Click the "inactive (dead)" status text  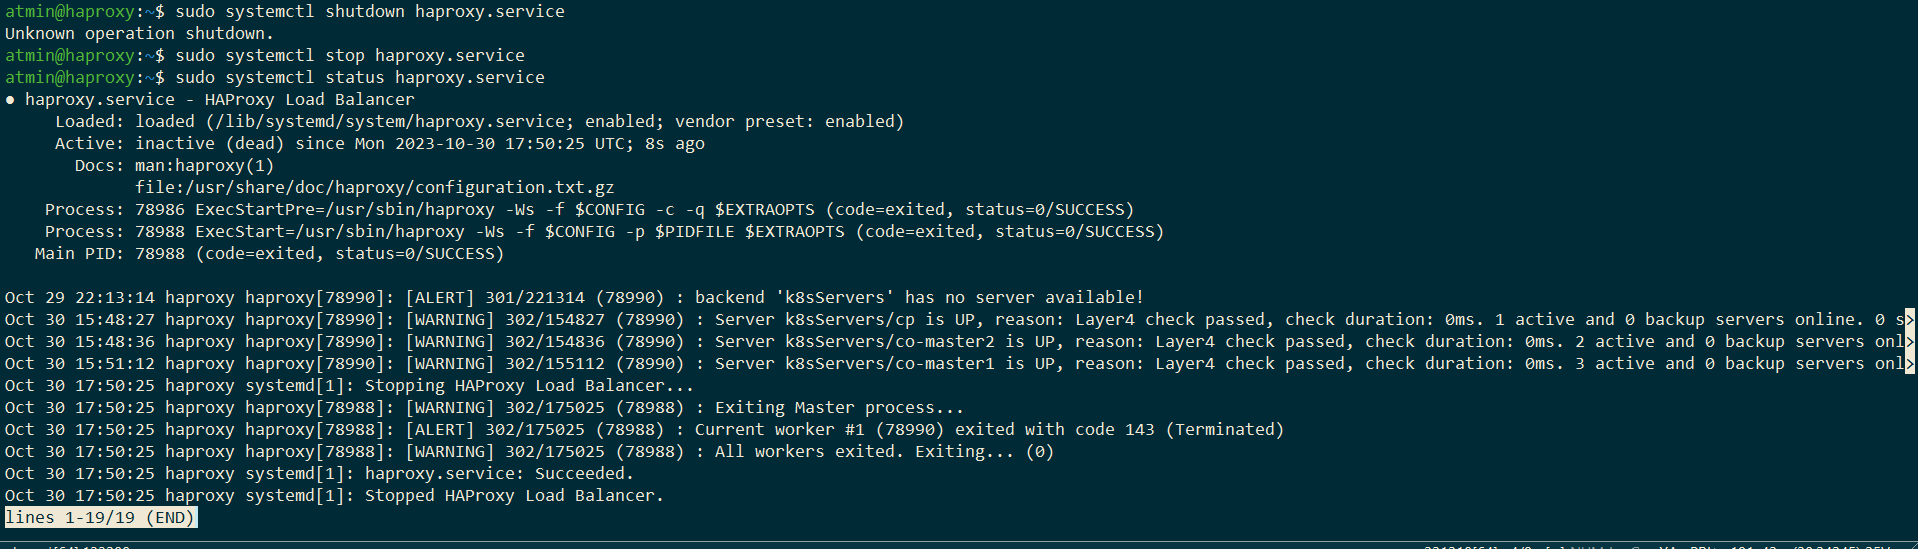209,144
